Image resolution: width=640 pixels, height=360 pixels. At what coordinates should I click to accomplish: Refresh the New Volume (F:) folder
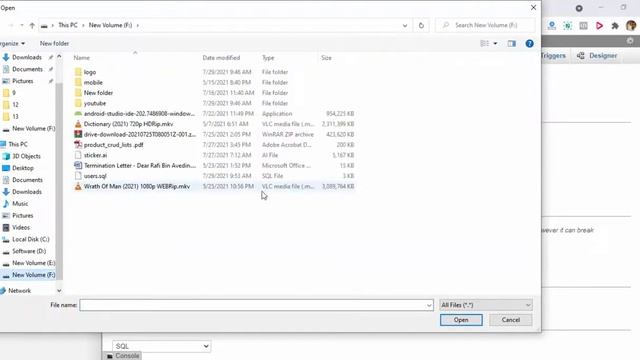(421, 25)
